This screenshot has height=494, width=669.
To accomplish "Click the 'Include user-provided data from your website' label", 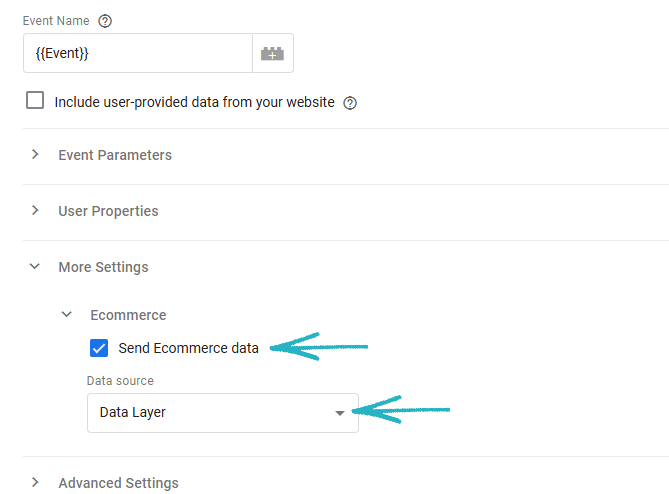I will coord(194,102).
